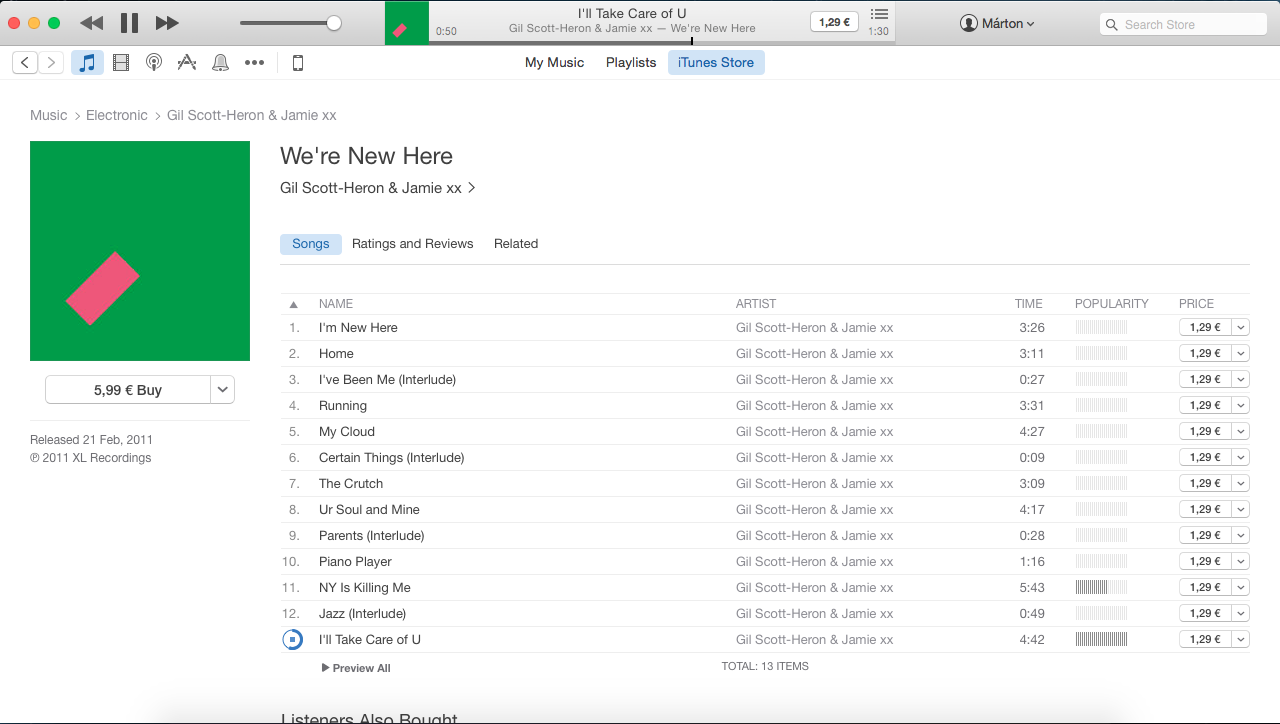Open the Apps icon
Viewport: 1280px width, 724px height.
[x=187, y=63]
